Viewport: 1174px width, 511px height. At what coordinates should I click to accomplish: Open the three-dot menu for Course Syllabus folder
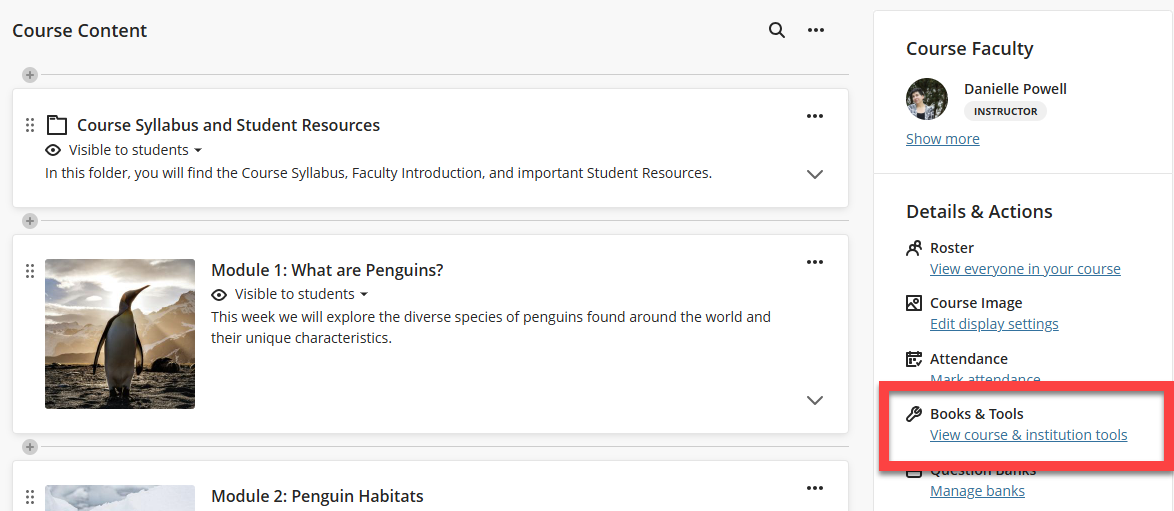815,116
